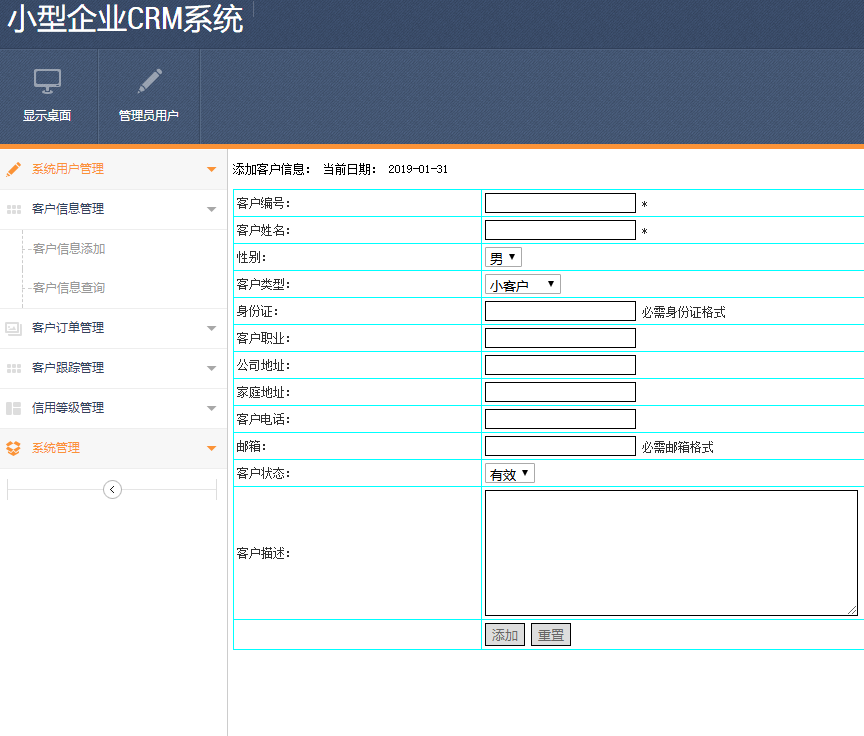Click the 管理员用户 pencil icon
The height and width of the screenshot is (736, 864).
click(149, 82)
